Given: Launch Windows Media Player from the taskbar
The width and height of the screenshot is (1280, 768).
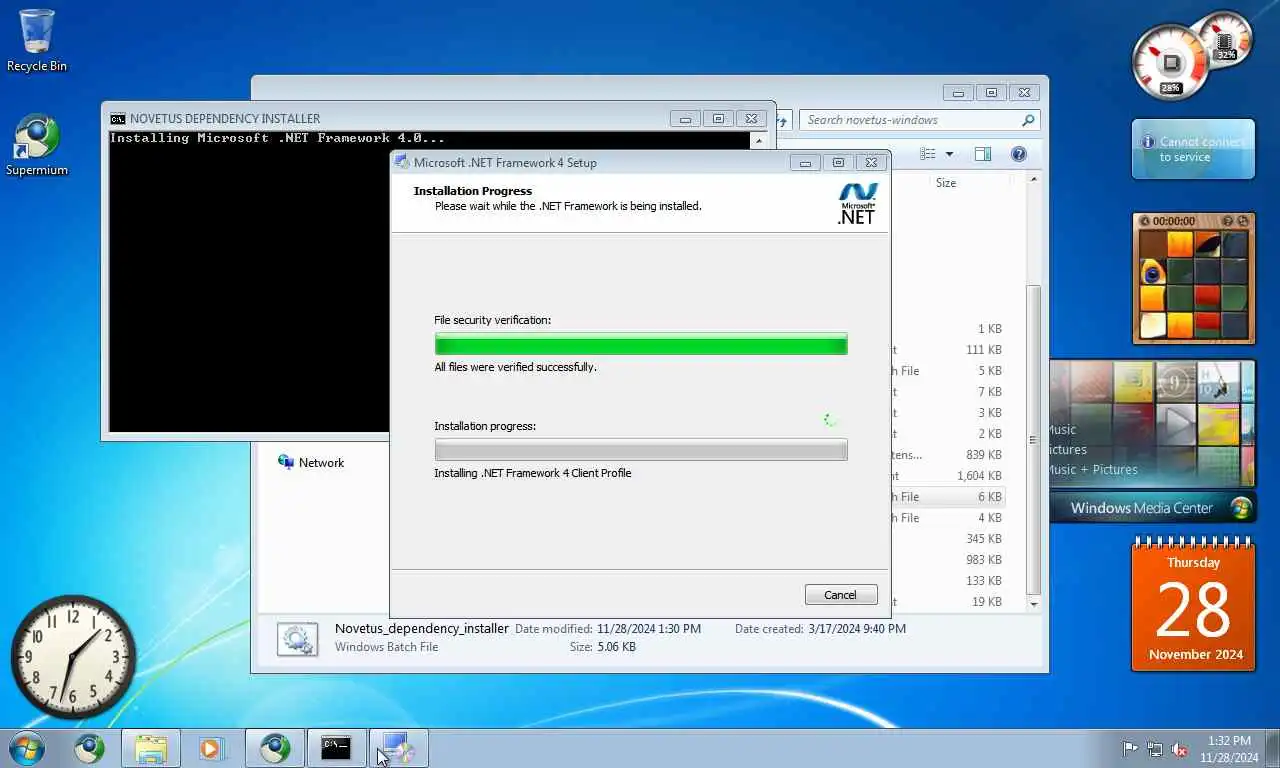Looking at the screenshot, I should coord(211,748).
